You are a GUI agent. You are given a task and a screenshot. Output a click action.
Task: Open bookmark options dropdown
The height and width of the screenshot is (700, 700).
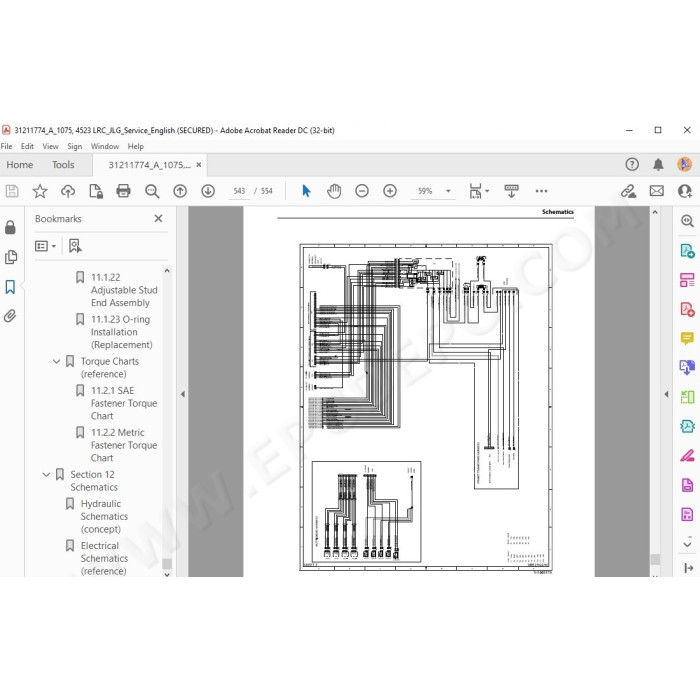[45, 246]
